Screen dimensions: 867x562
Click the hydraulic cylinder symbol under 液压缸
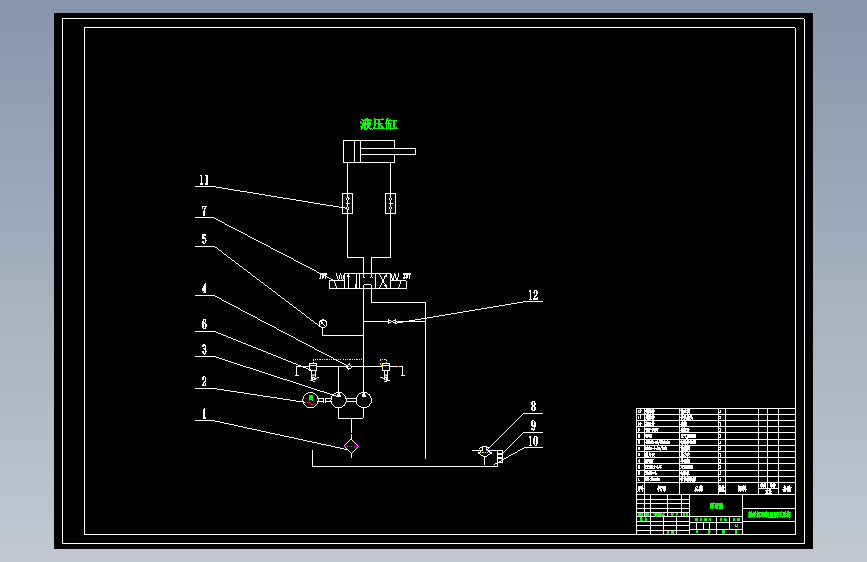point(379,152)
